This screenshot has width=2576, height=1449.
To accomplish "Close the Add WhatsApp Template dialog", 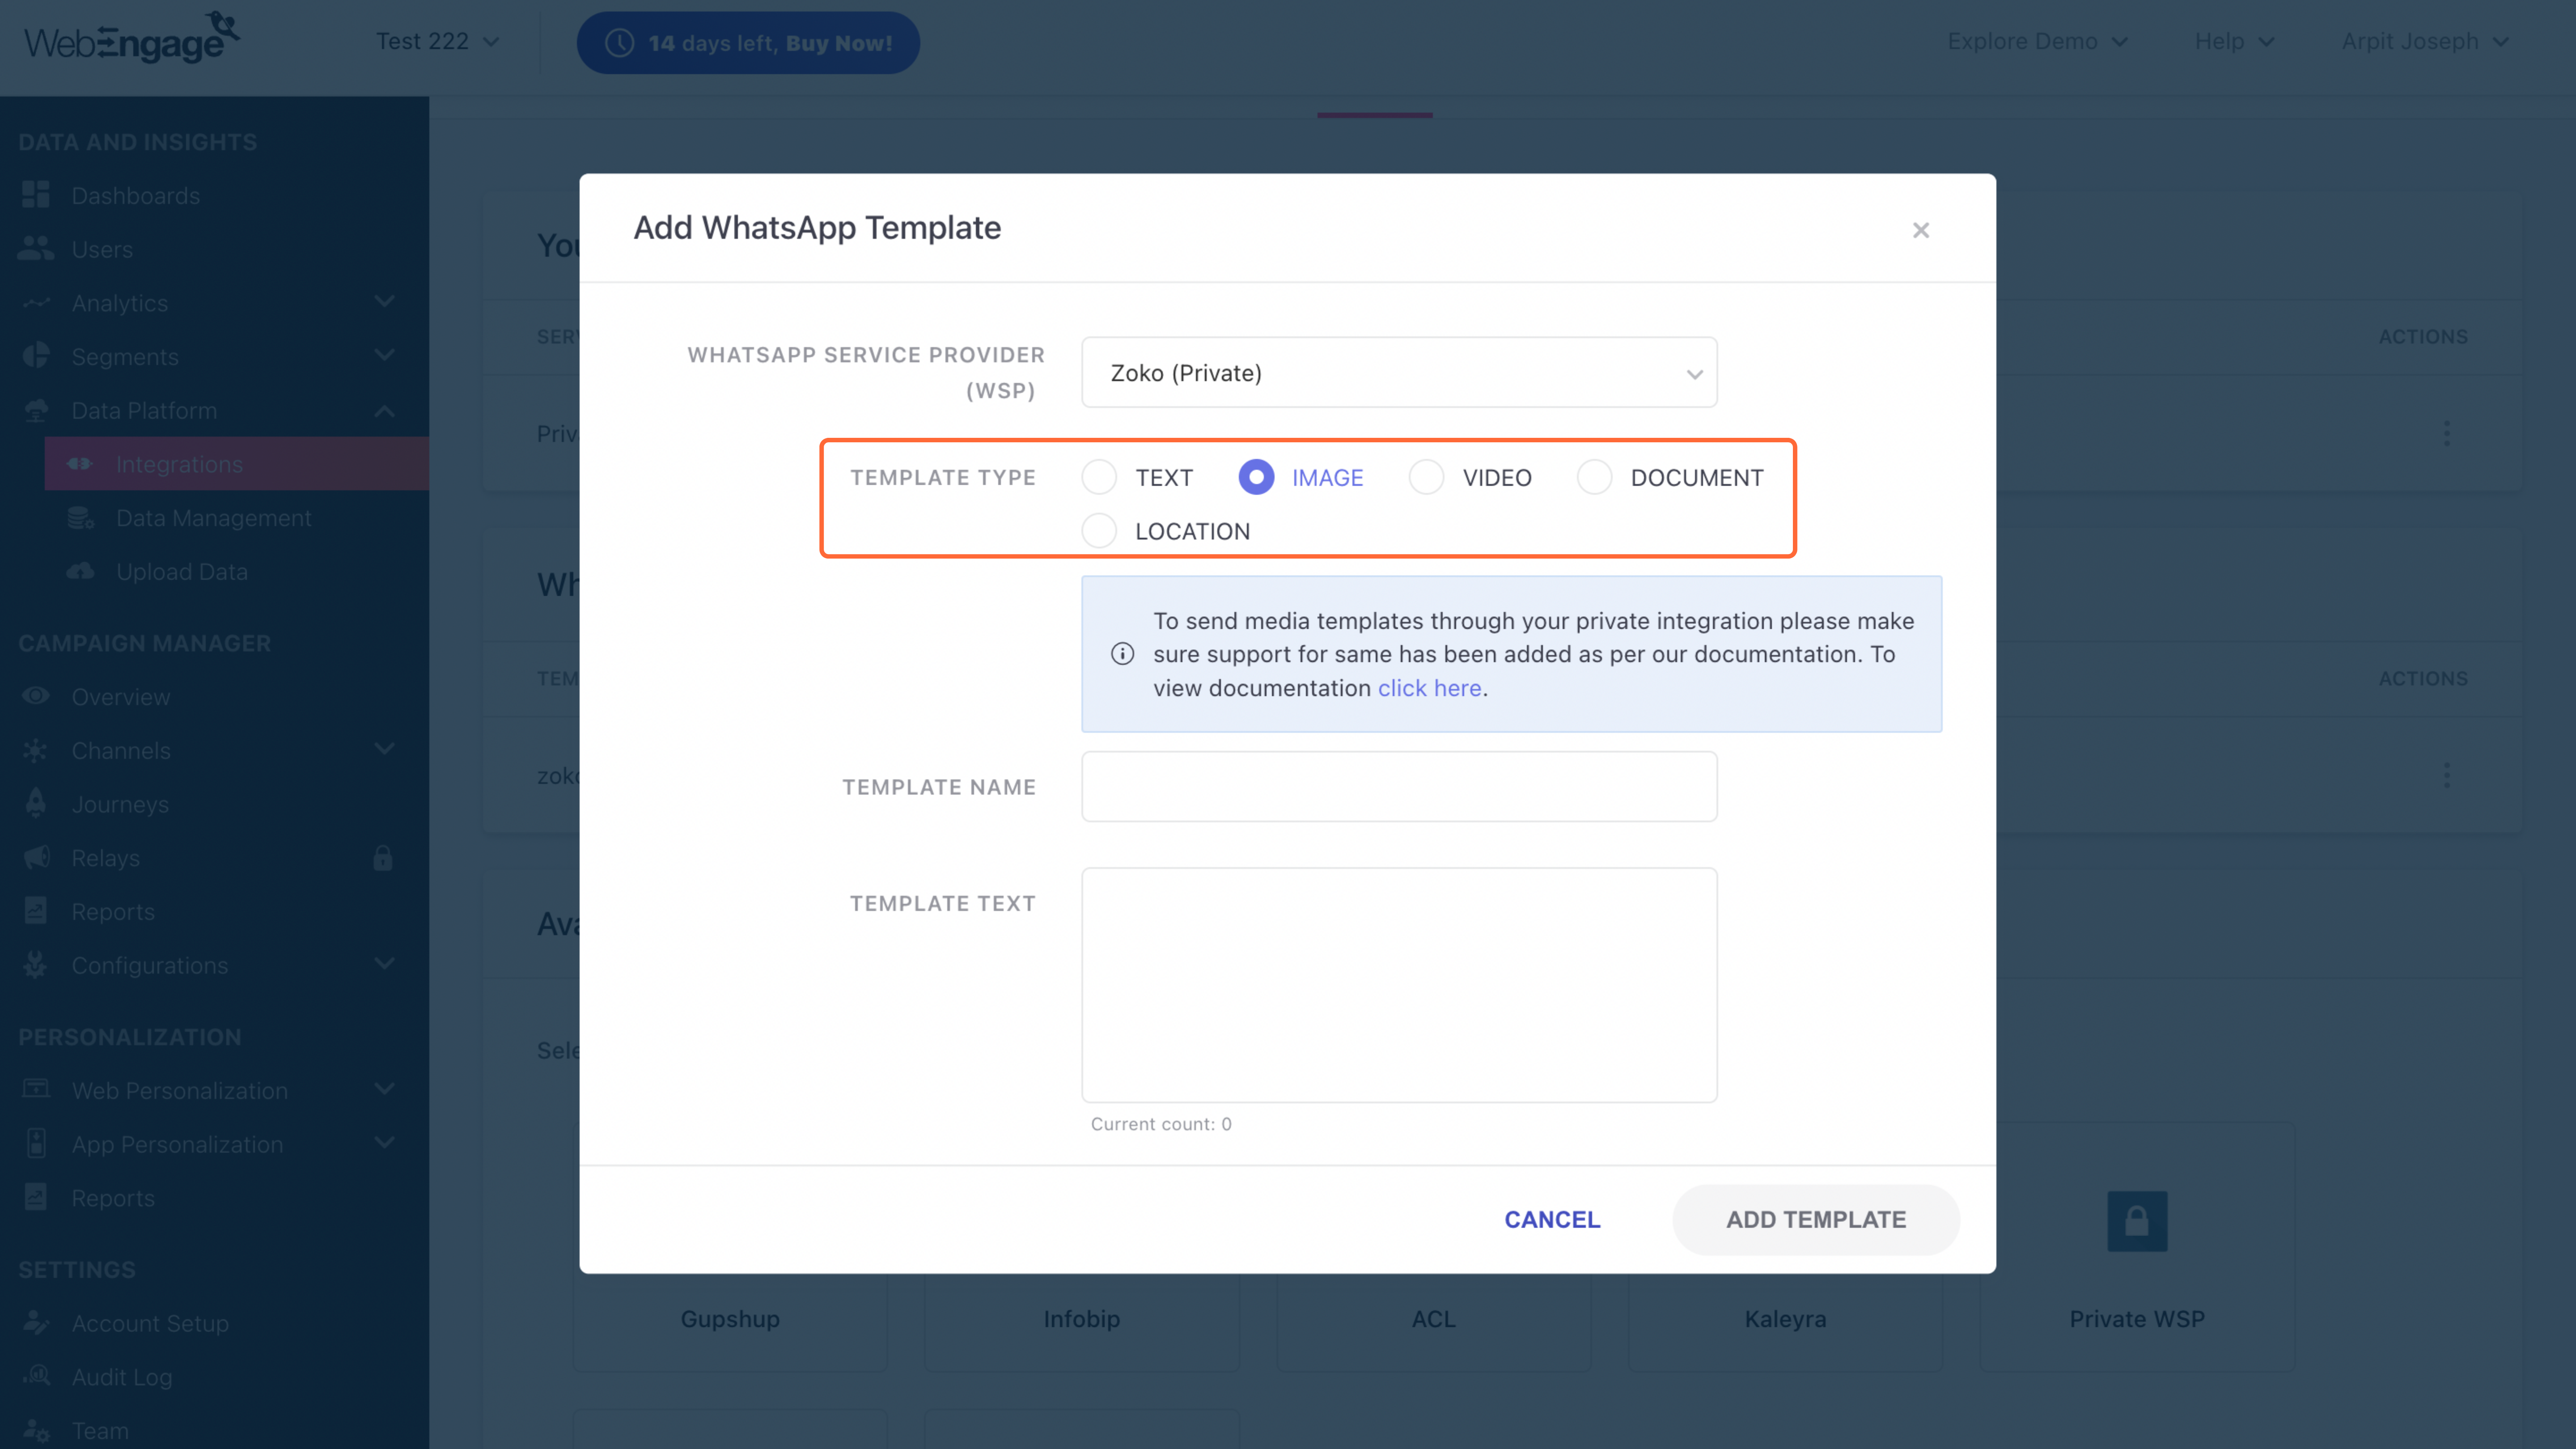I will coord(1921,230).
